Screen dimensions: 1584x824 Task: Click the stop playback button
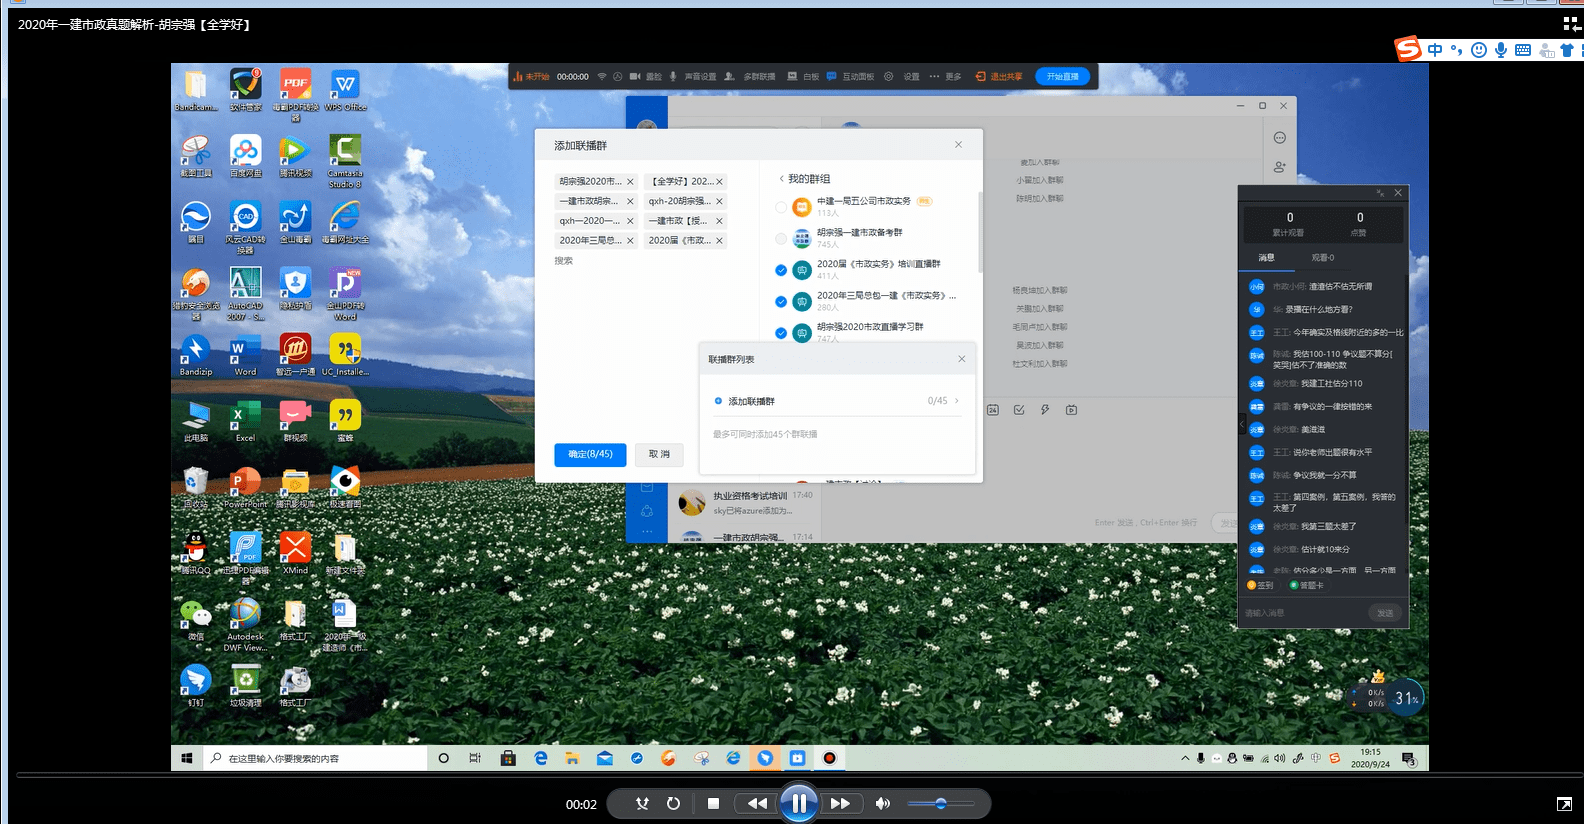(x=713, y=803)
